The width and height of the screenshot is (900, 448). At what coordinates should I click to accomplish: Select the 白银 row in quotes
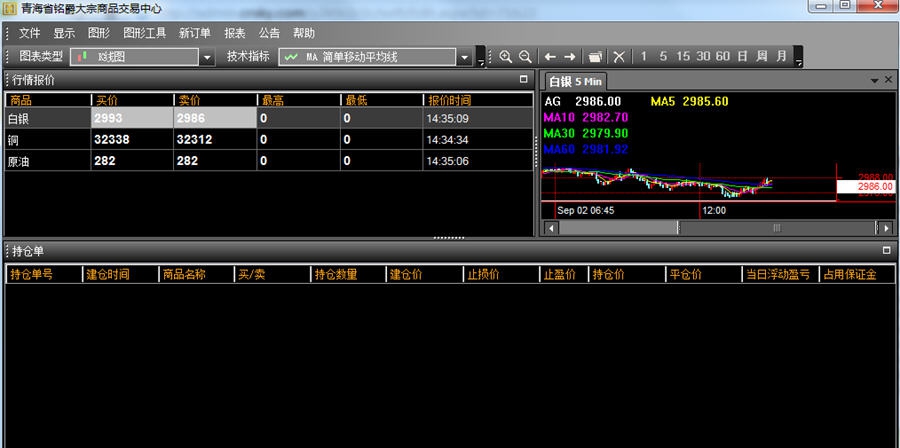click(269, 118)
